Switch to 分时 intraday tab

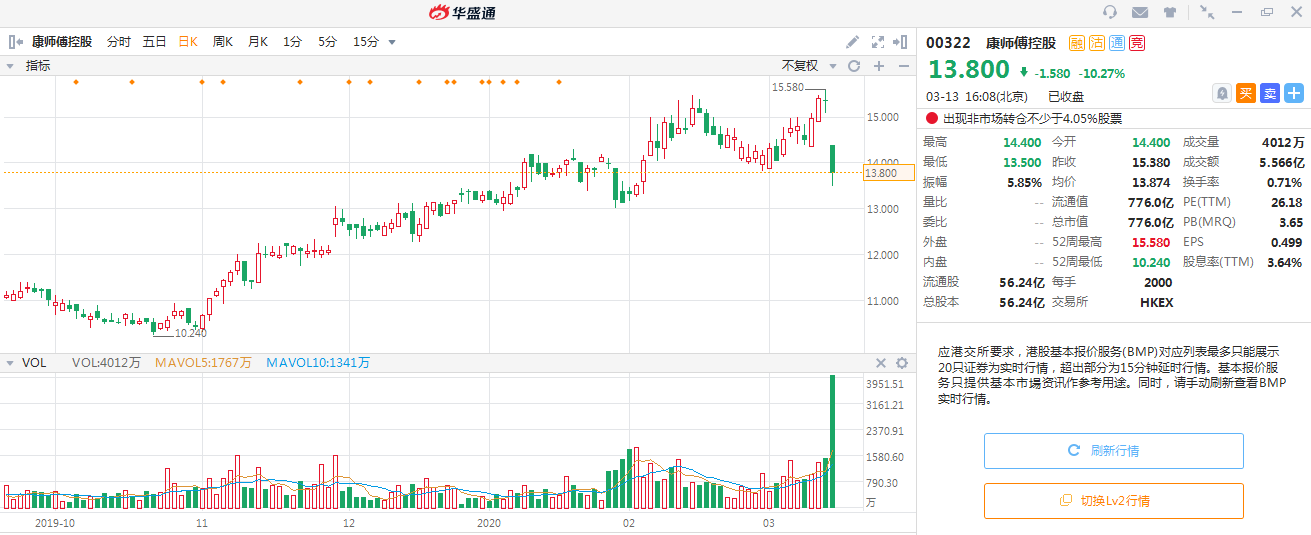coord(118,42)
